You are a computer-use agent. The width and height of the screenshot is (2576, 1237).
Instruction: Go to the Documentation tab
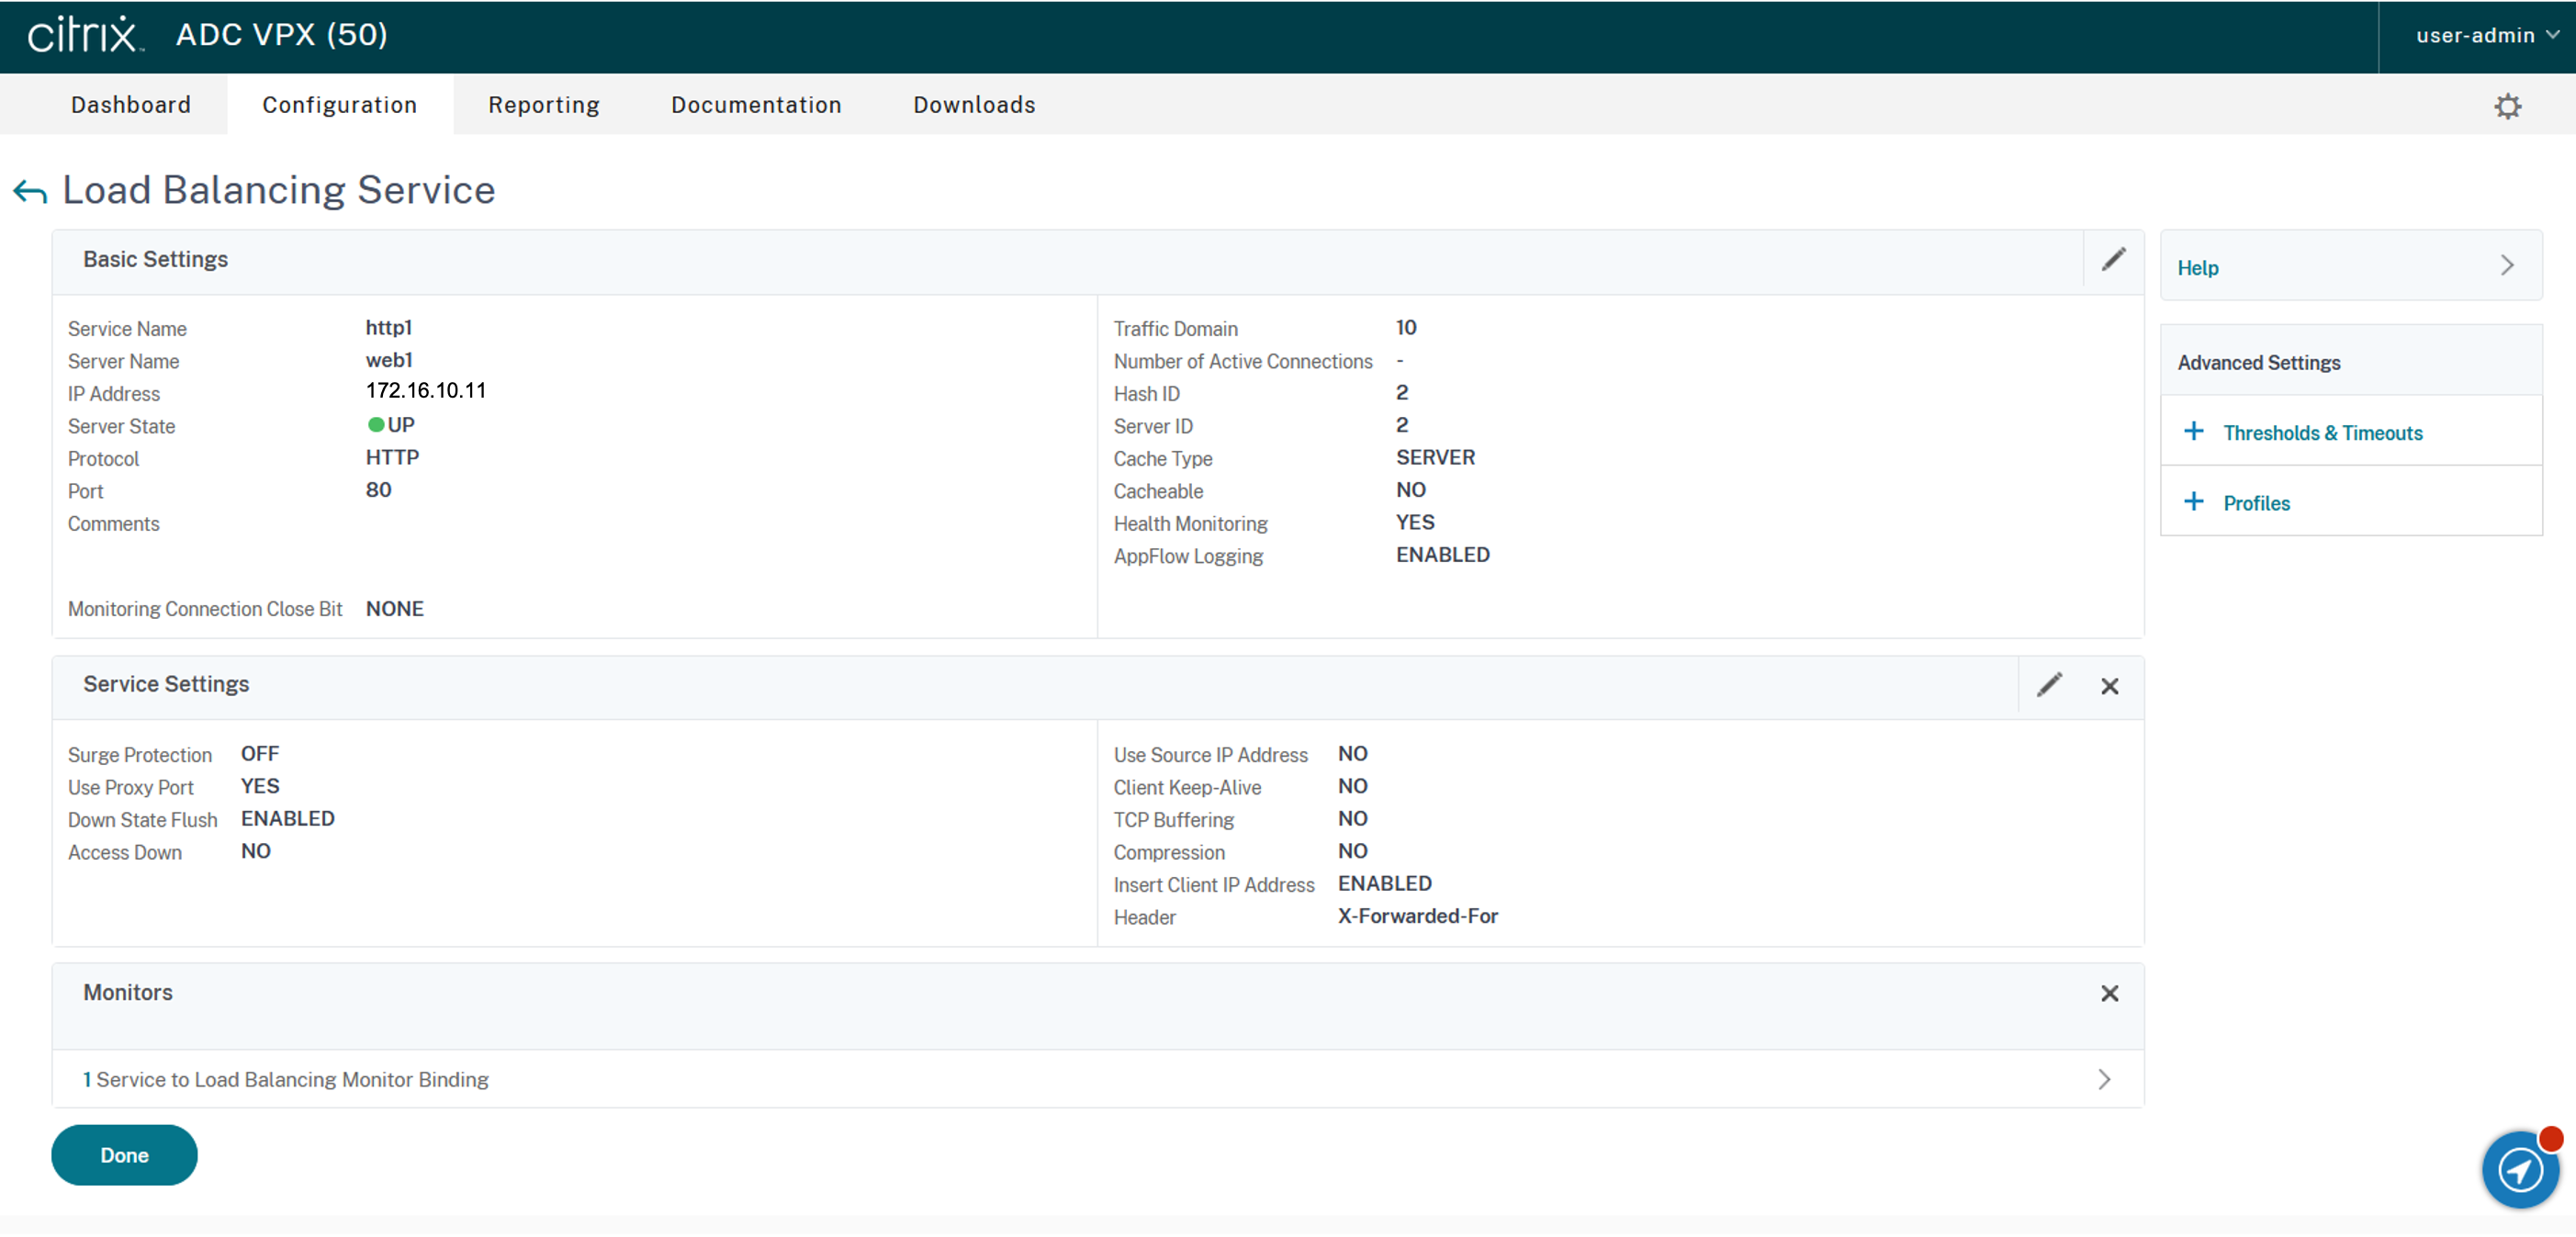(756, 105)
